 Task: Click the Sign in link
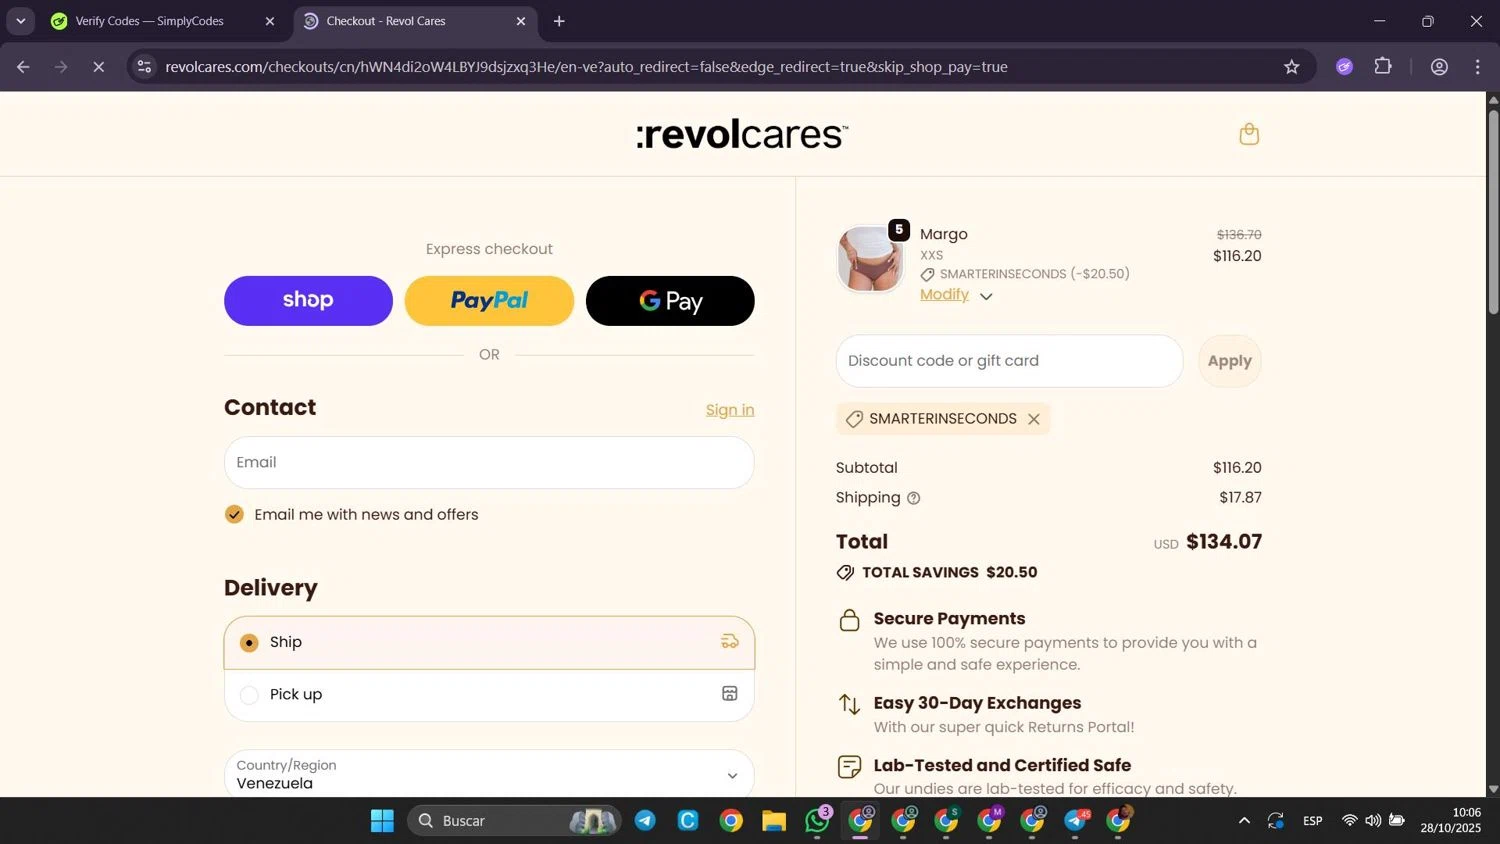point(730,410)
